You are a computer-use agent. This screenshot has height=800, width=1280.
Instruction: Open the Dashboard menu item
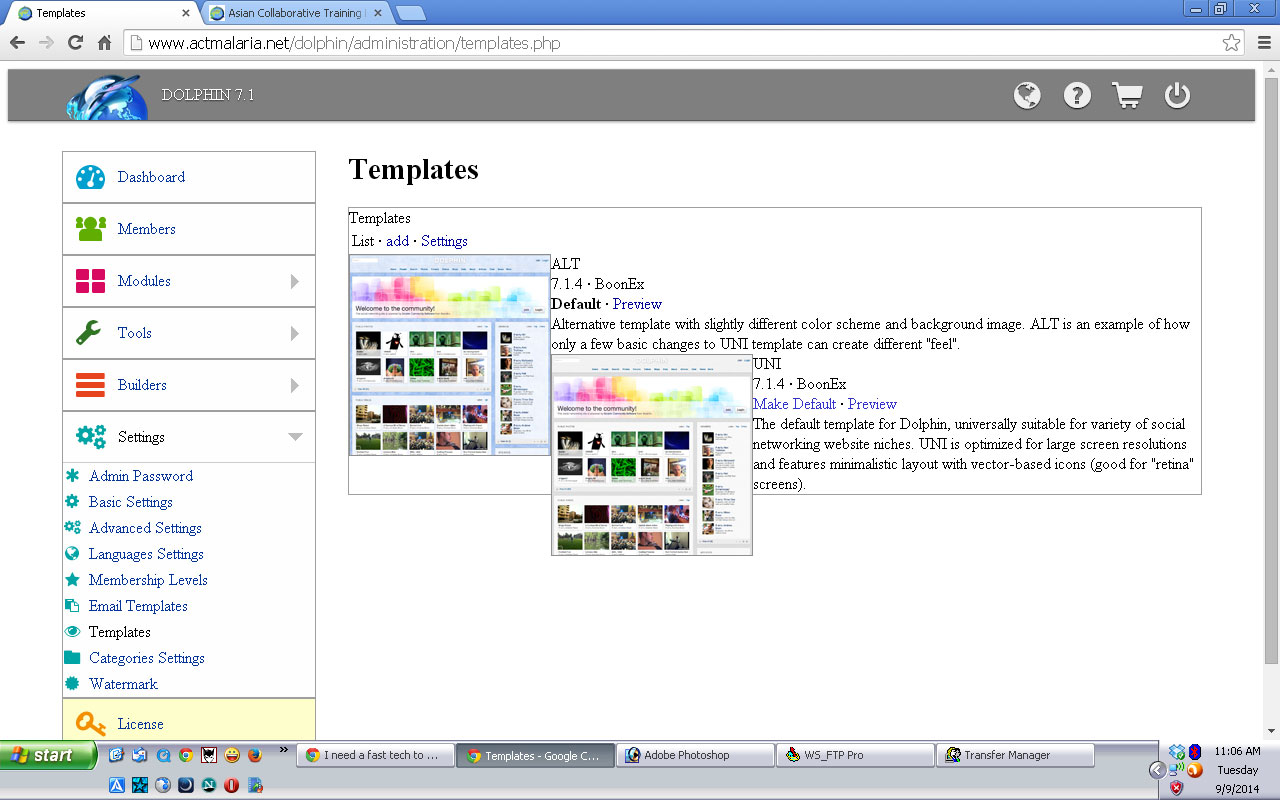click(189, 177)
